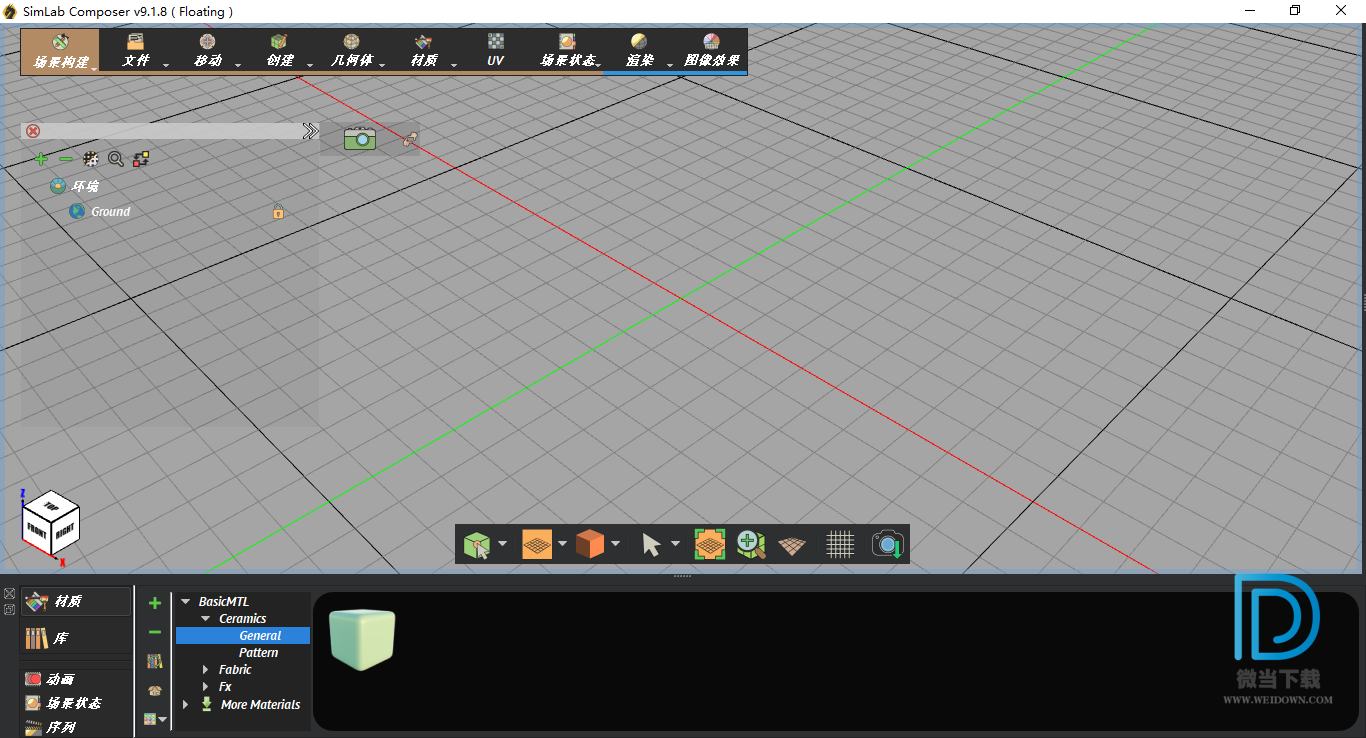Collapse the Ceramics tree node
This screenshot has width=1366, height=738.
[206, 619]
